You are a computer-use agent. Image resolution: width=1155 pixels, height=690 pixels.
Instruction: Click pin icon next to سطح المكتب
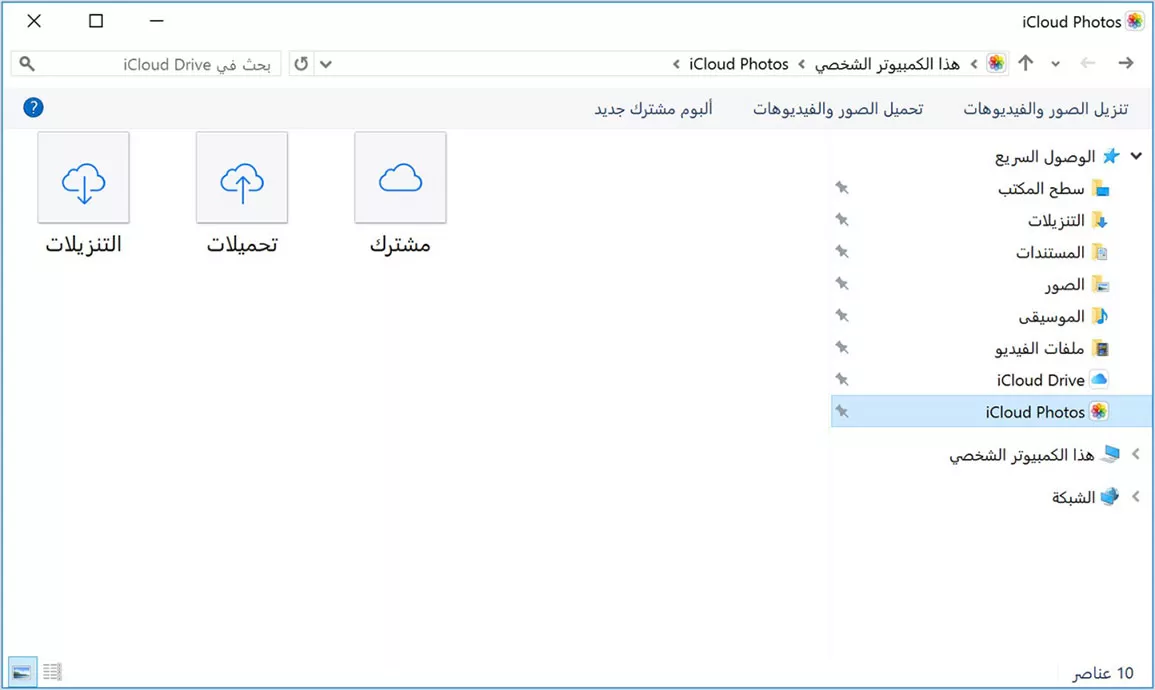842,188
